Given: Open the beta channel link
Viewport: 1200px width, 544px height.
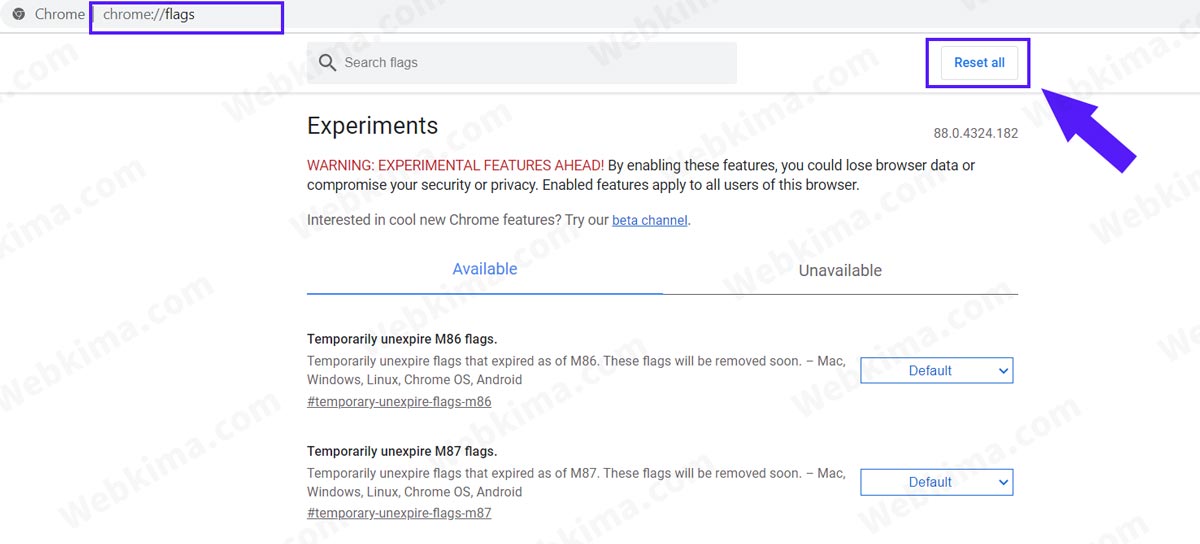Looking at the screenshot, I should (650, 220).
